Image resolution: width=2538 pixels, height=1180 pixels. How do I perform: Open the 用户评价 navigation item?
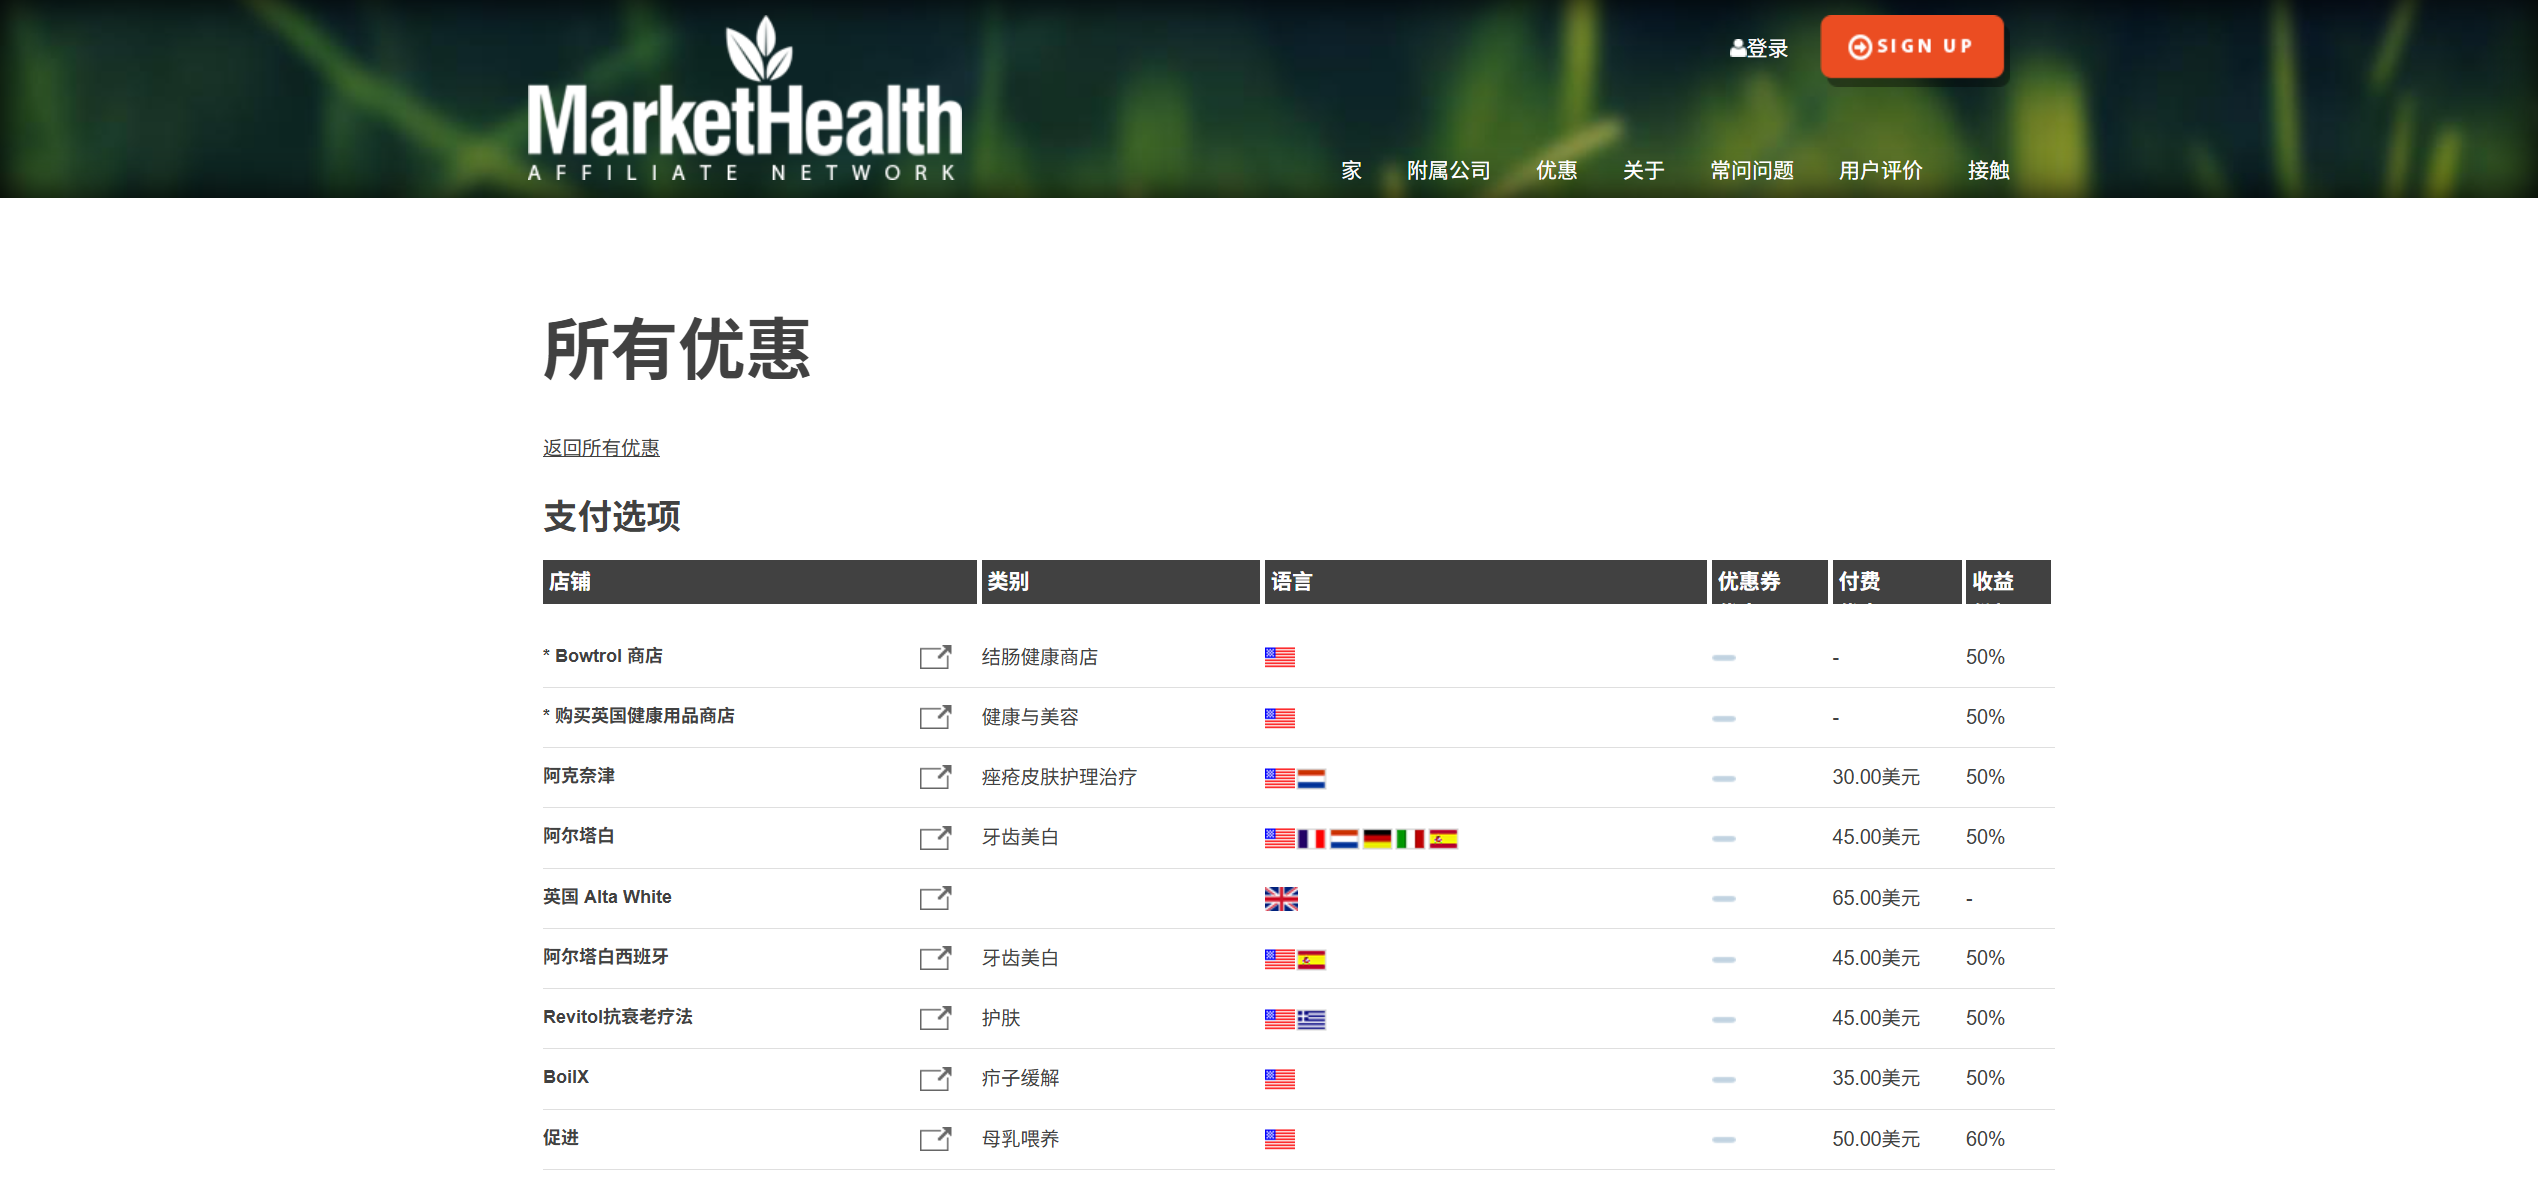[x=1881, y=171]
